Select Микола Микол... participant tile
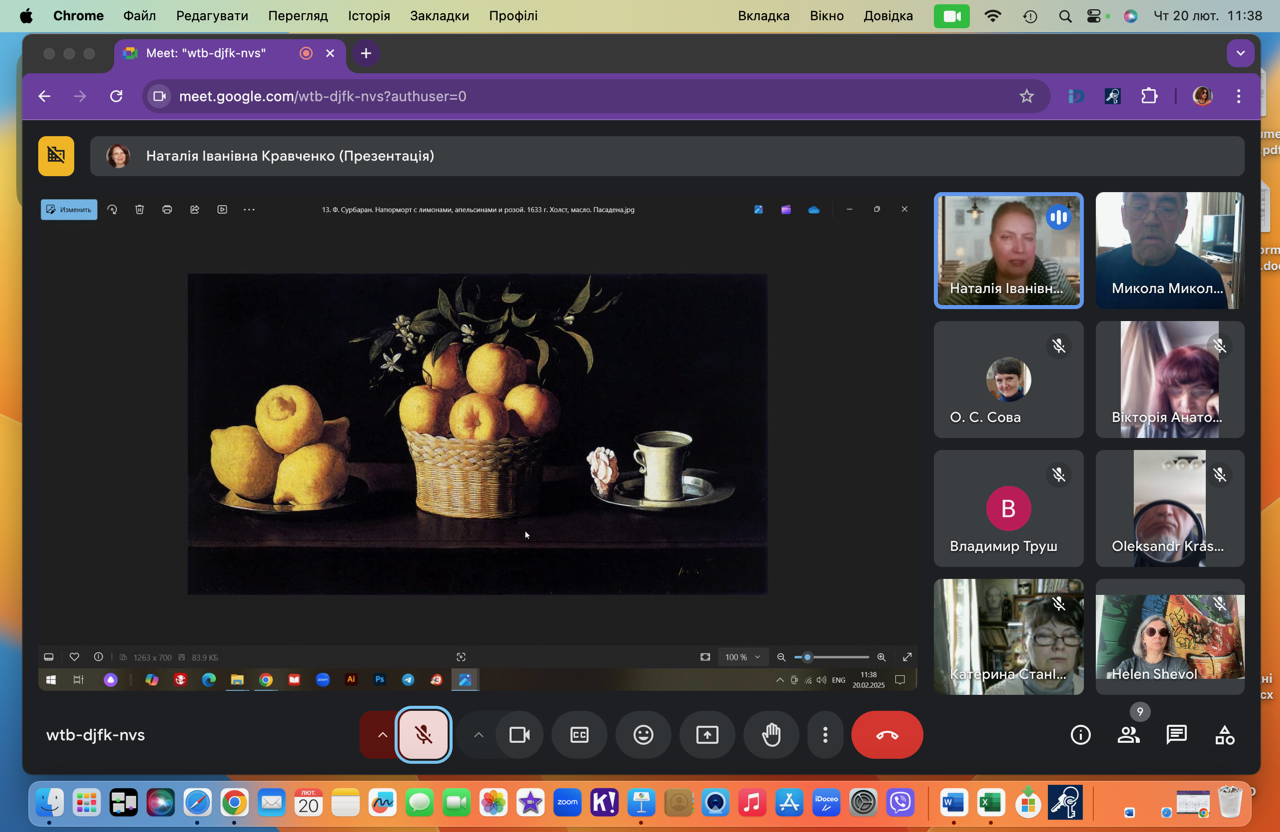Image resolution: width=1280 pixels, height=832 pixels. (1170, 250)
